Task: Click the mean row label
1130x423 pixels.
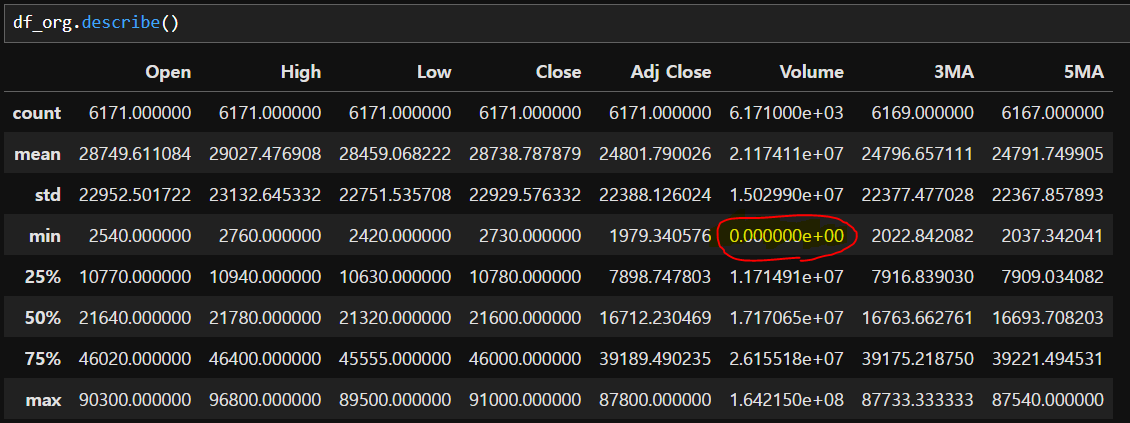Action: pyautogui.click(x=39, y=154)
